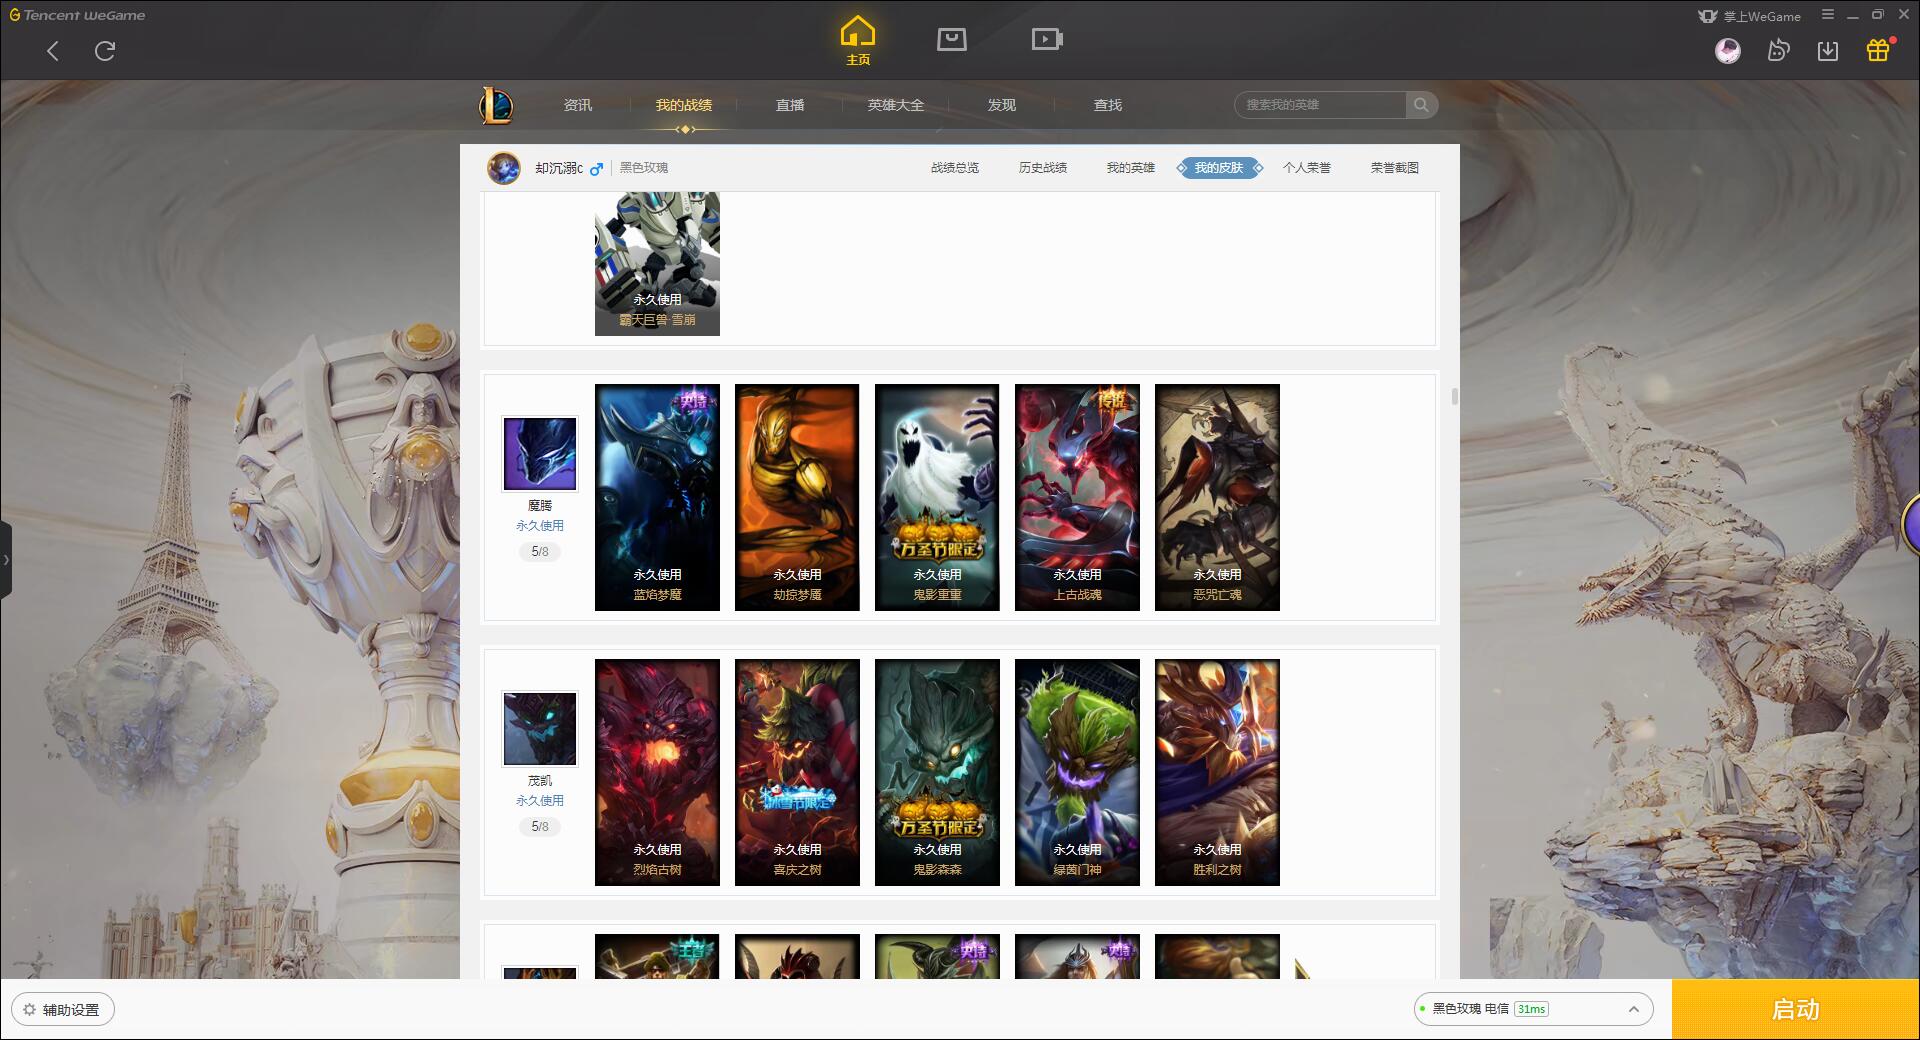Expand the left side panel handle
This screenshot has width=1920, height=1040.
tap(6, 560)
